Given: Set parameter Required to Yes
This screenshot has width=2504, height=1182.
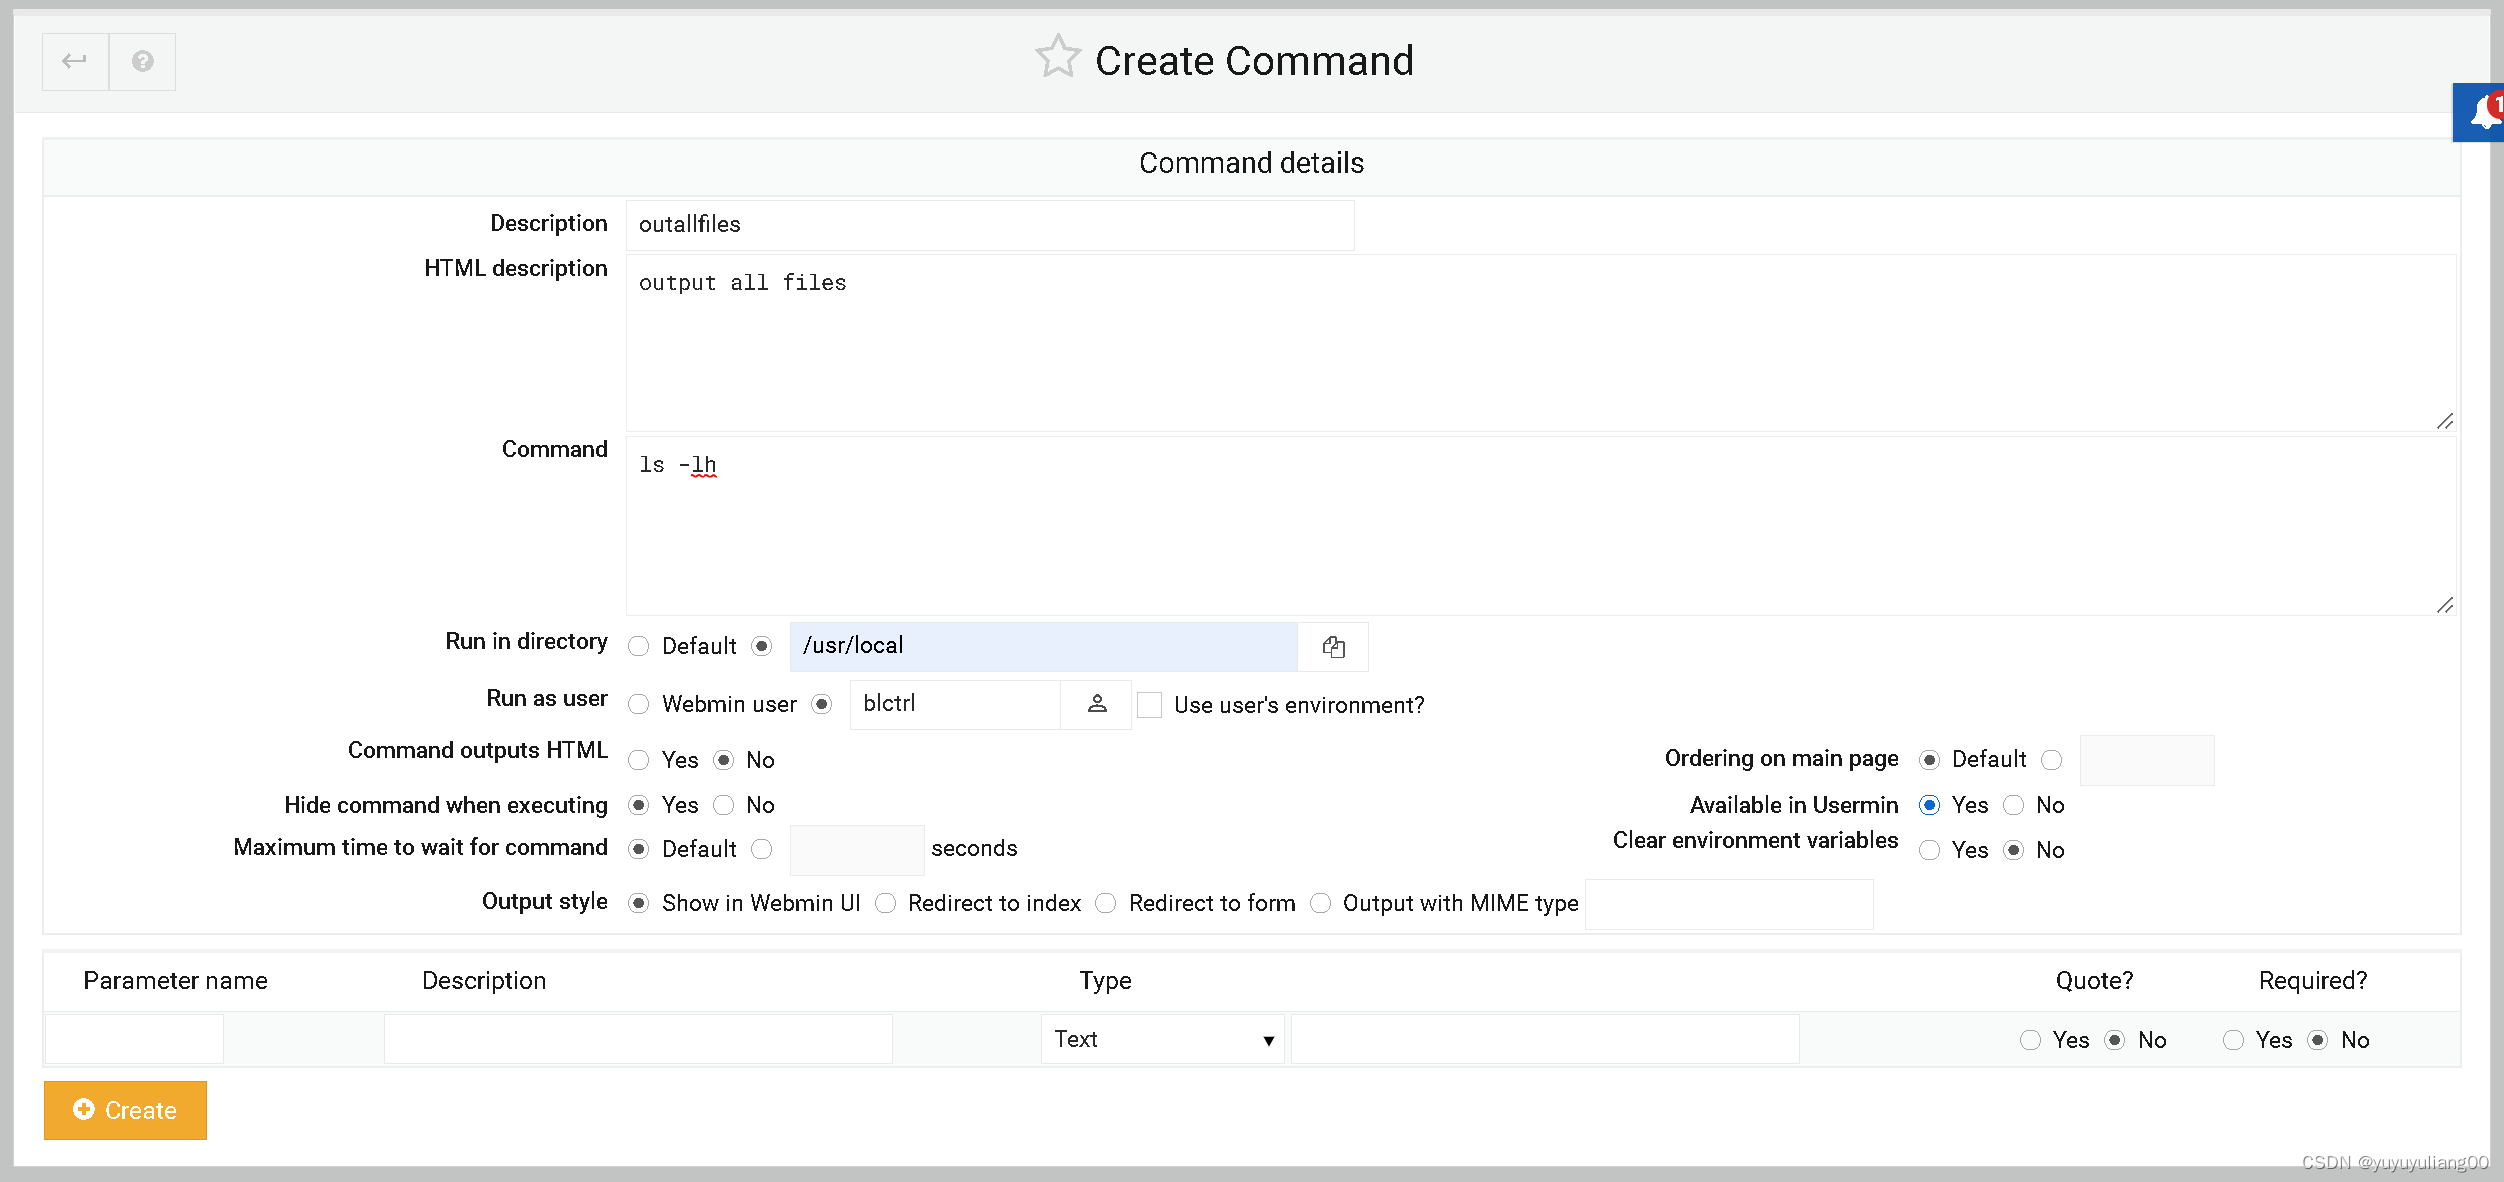Looking at the screenshot, I should tap(2233, 1041).
